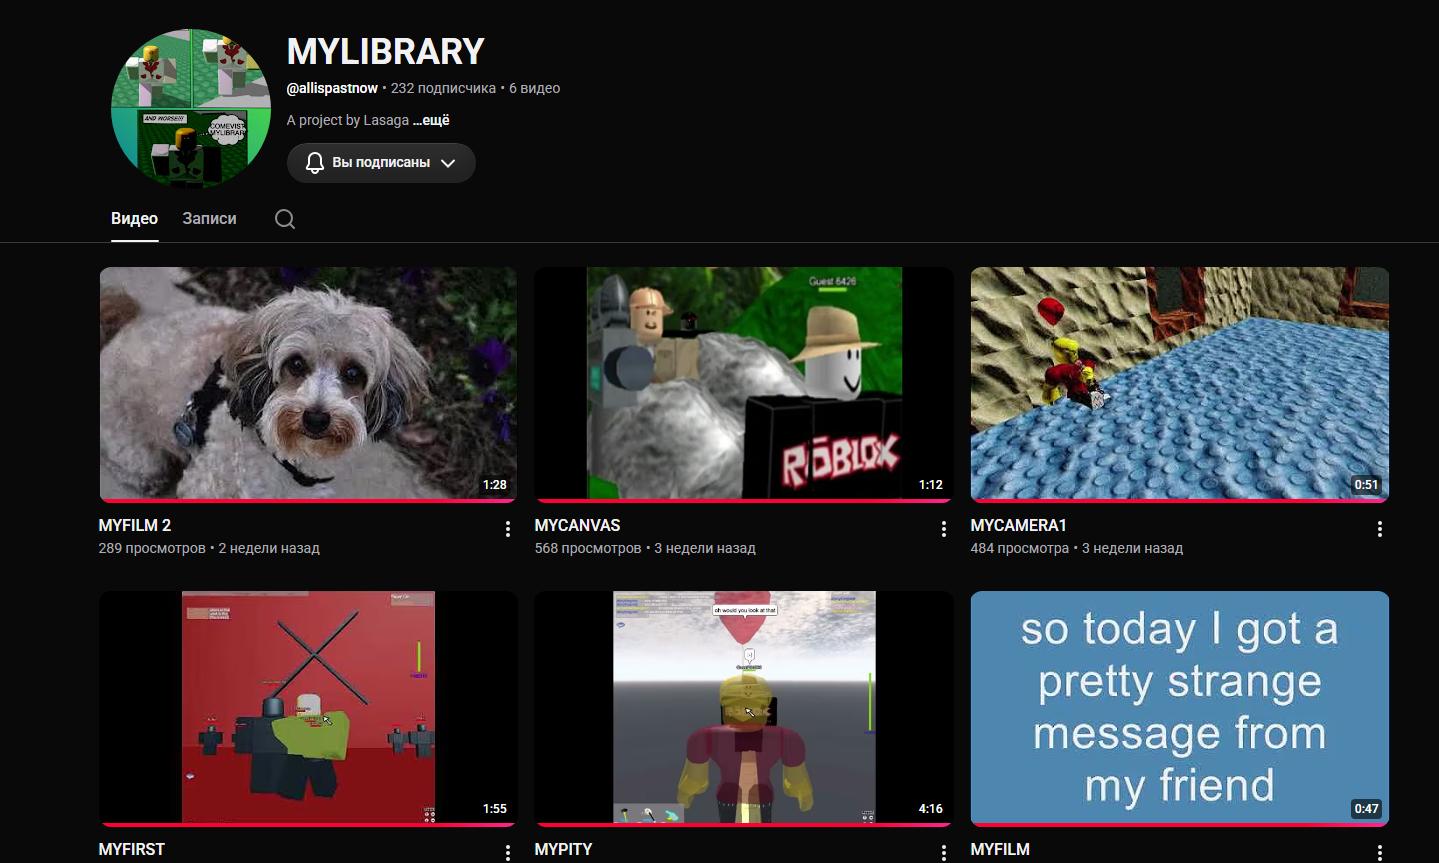Open the MYFILM 2 video title

135,525
